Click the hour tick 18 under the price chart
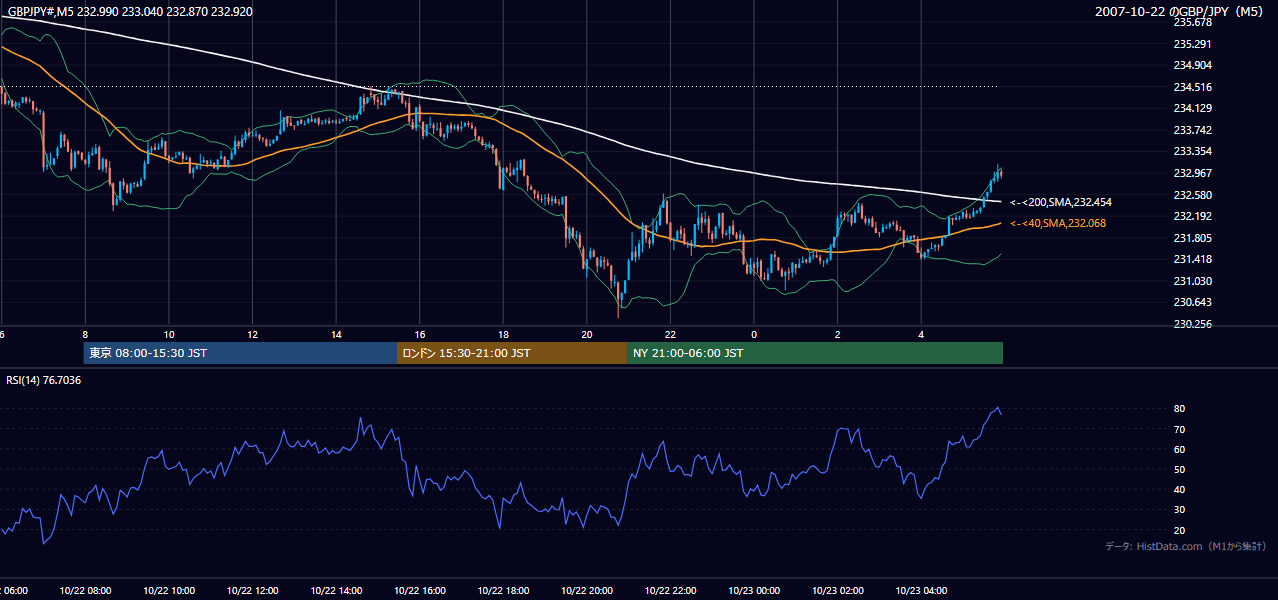This screenshot has width=1278, height=600. pyautogui.click(x=504, y=334)
